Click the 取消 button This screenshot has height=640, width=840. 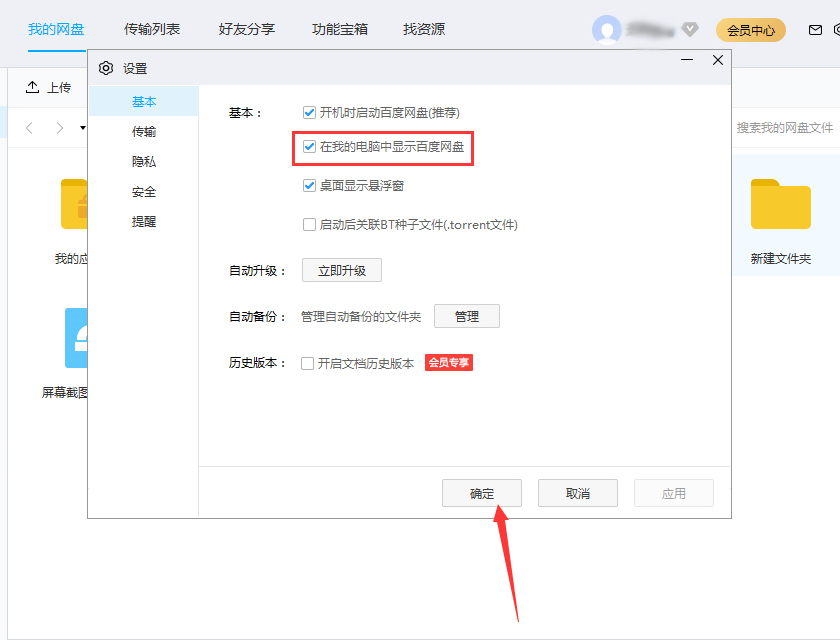pos(578,493)
